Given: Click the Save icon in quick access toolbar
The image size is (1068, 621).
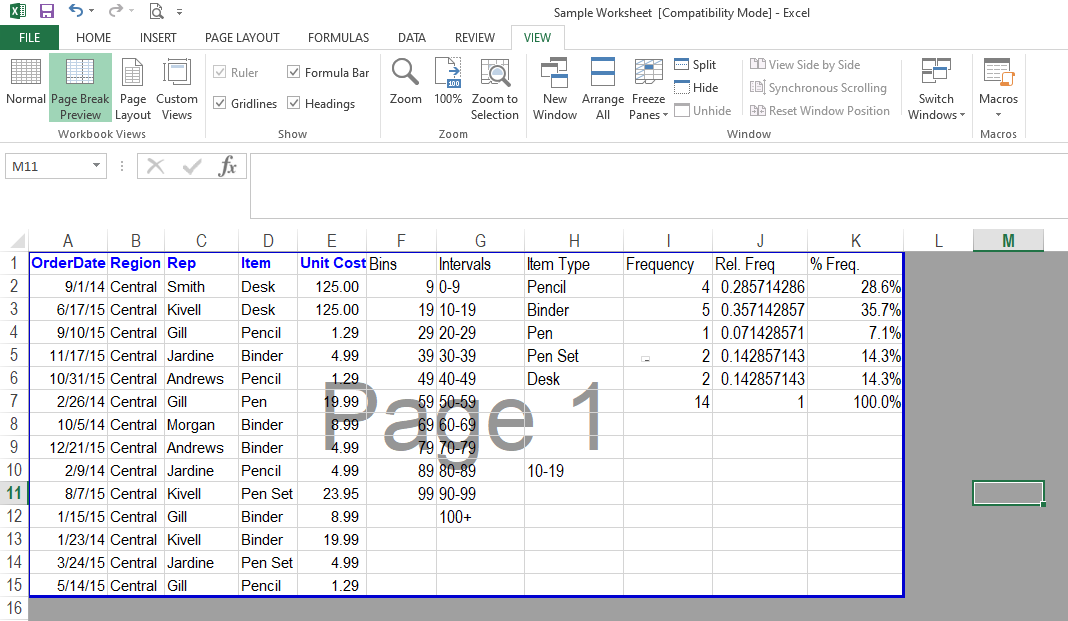Looking at the screenshot, I should pos(46,12).
